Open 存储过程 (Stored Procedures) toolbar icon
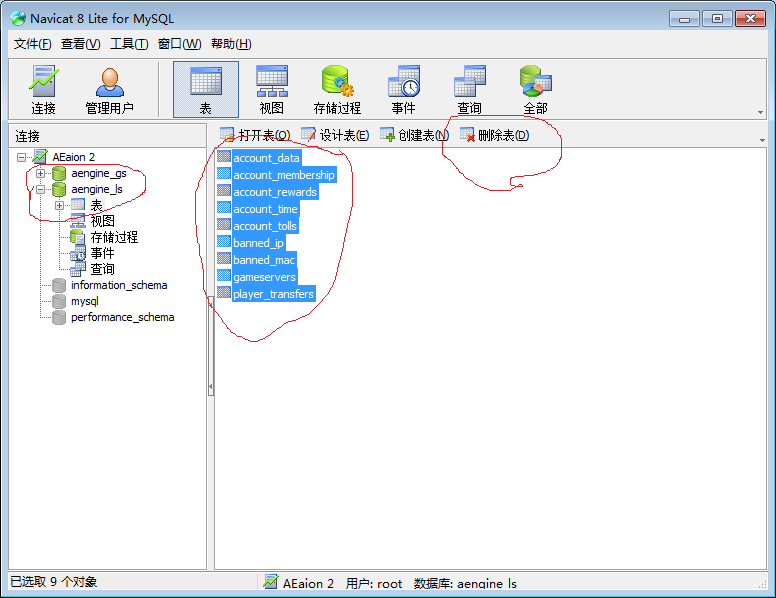776x598 pixels. tap(337, 90)
